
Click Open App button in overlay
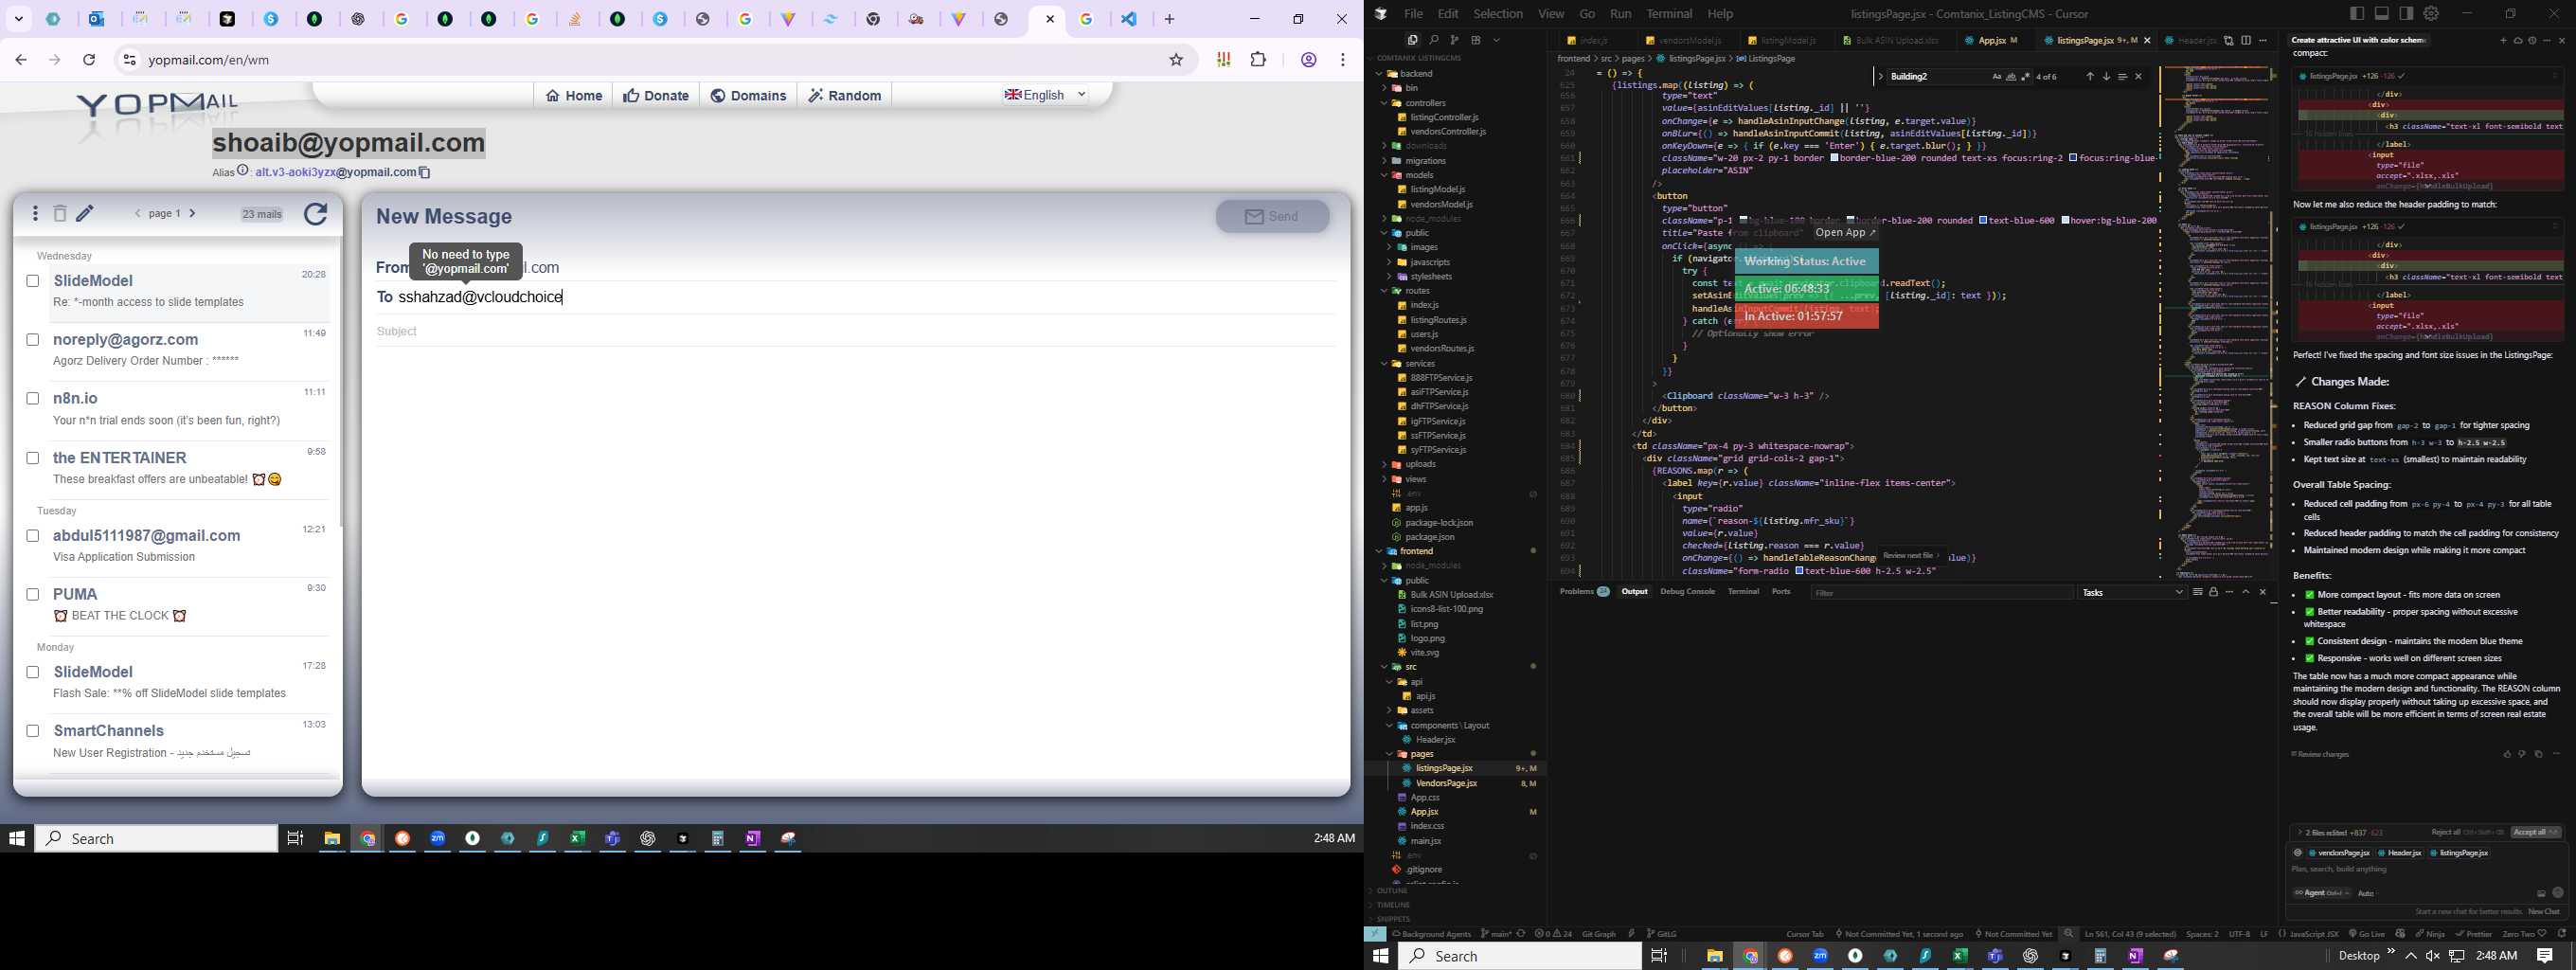tap(1845, 232)
